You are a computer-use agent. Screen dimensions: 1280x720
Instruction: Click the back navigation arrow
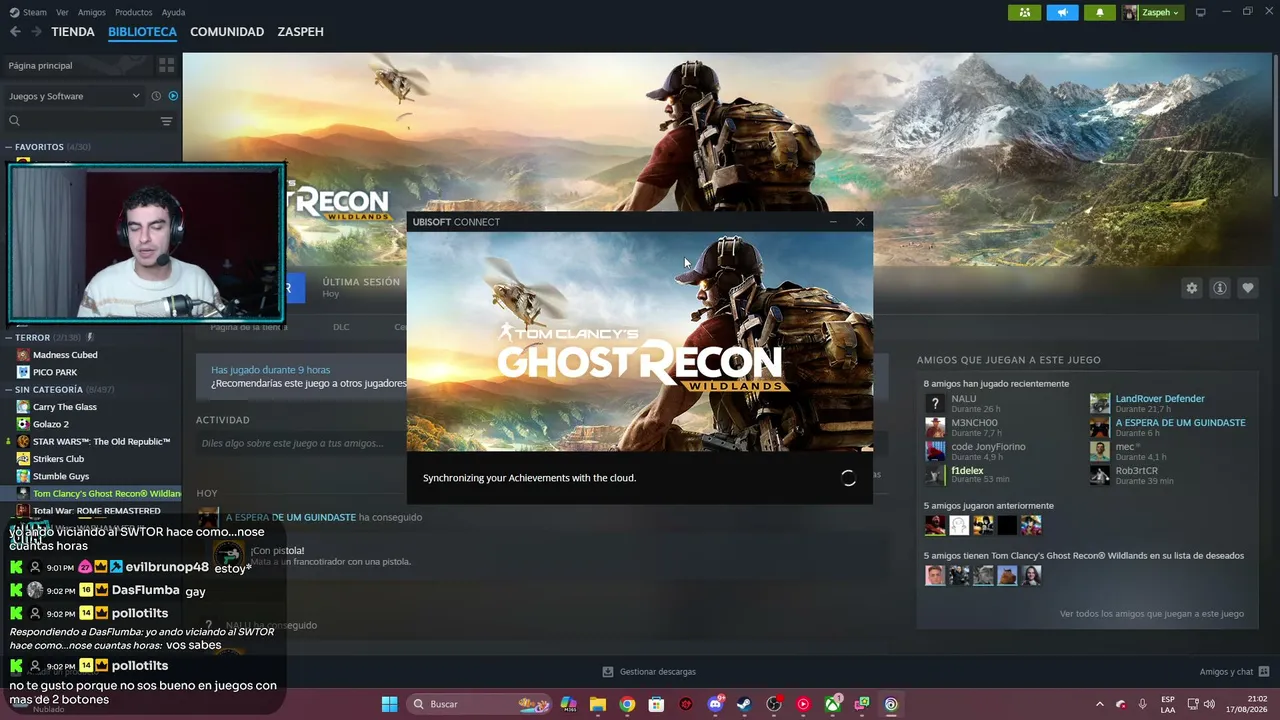coord(15,32)
